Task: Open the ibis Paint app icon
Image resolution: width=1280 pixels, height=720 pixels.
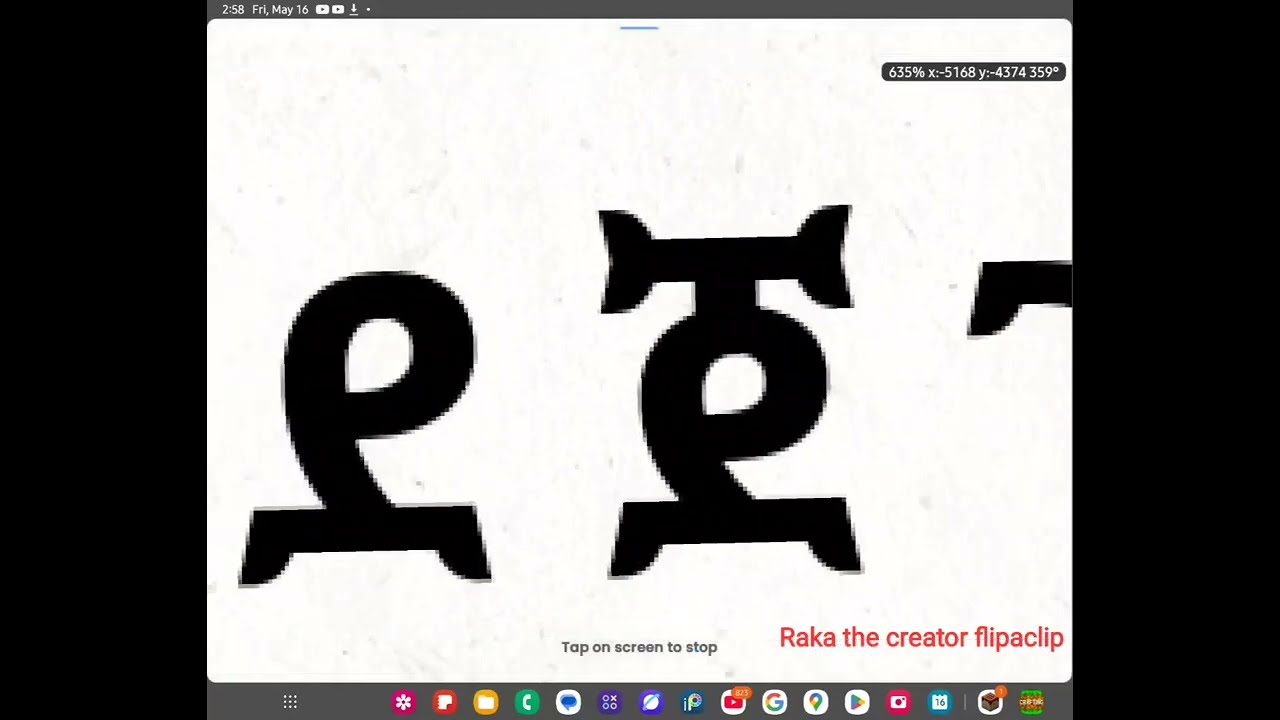Action: coord(692,703)
